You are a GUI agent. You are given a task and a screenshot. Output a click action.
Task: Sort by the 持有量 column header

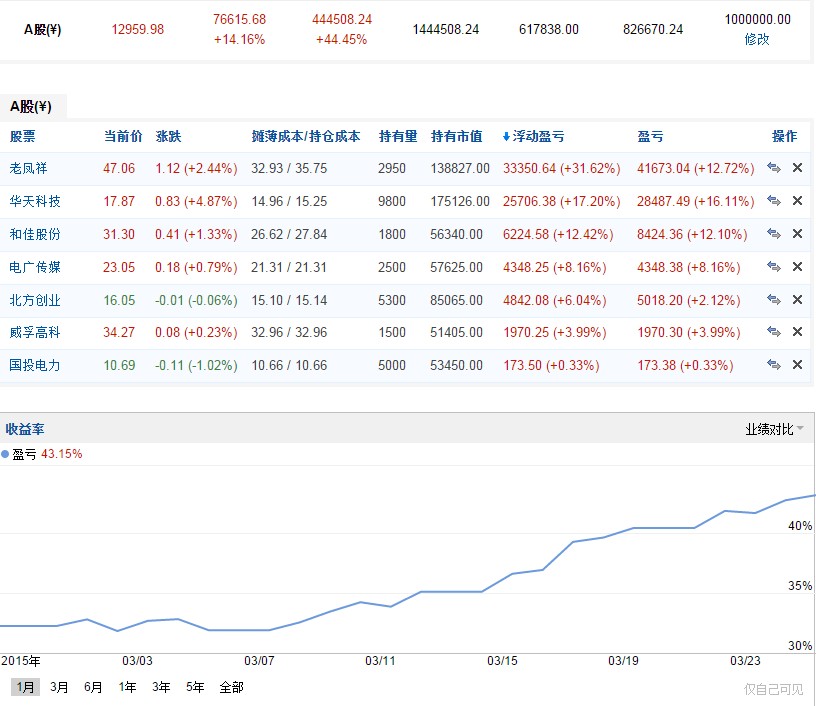tap(398, 136)
